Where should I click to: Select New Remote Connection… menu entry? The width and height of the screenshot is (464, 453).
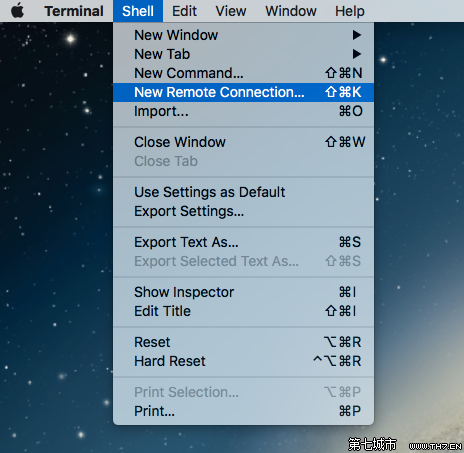[243, 92]
